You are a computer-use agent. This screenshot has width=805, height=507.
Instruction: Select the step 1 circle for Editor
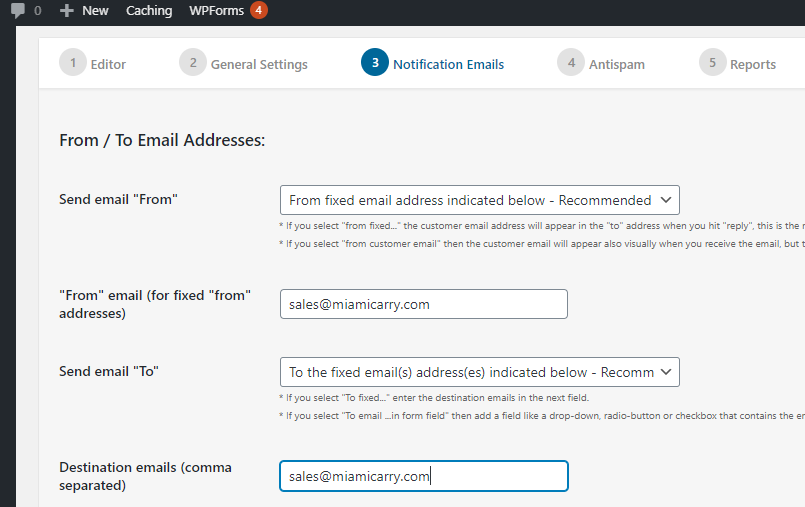(x=73, y=63)
